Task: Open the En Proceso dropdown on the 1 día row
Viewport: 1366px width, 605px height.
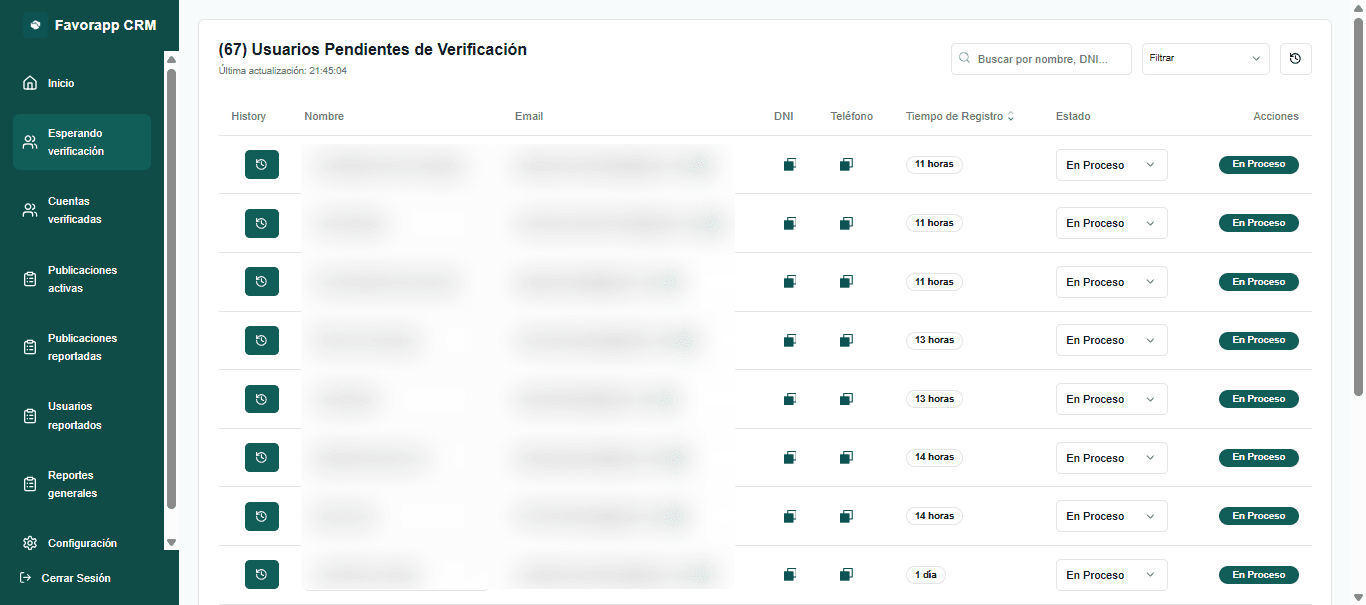Action: point(1111,574)
